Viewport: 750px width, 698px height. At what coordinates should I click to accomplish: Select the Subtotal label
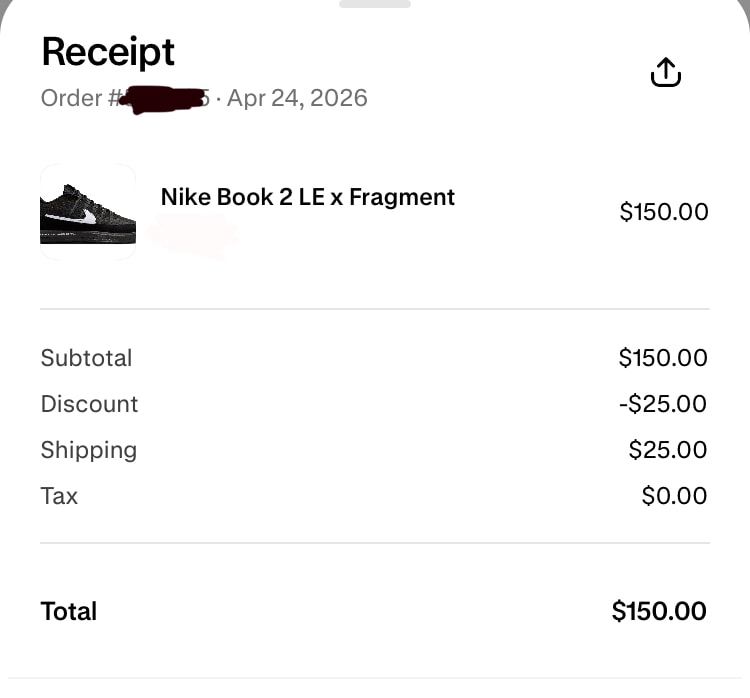(x=86, y=358)
